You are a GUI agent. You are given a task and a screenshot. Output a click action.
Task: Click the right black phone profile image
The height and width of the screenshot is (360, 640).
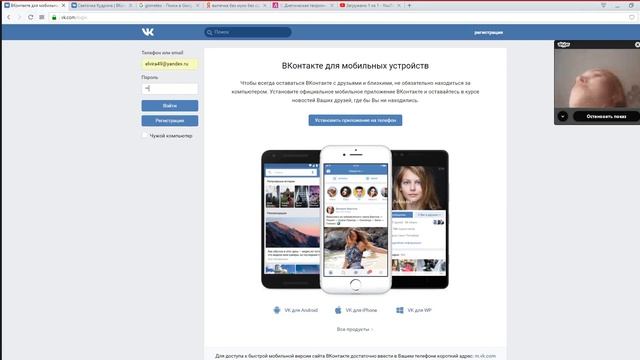point(420,219)
